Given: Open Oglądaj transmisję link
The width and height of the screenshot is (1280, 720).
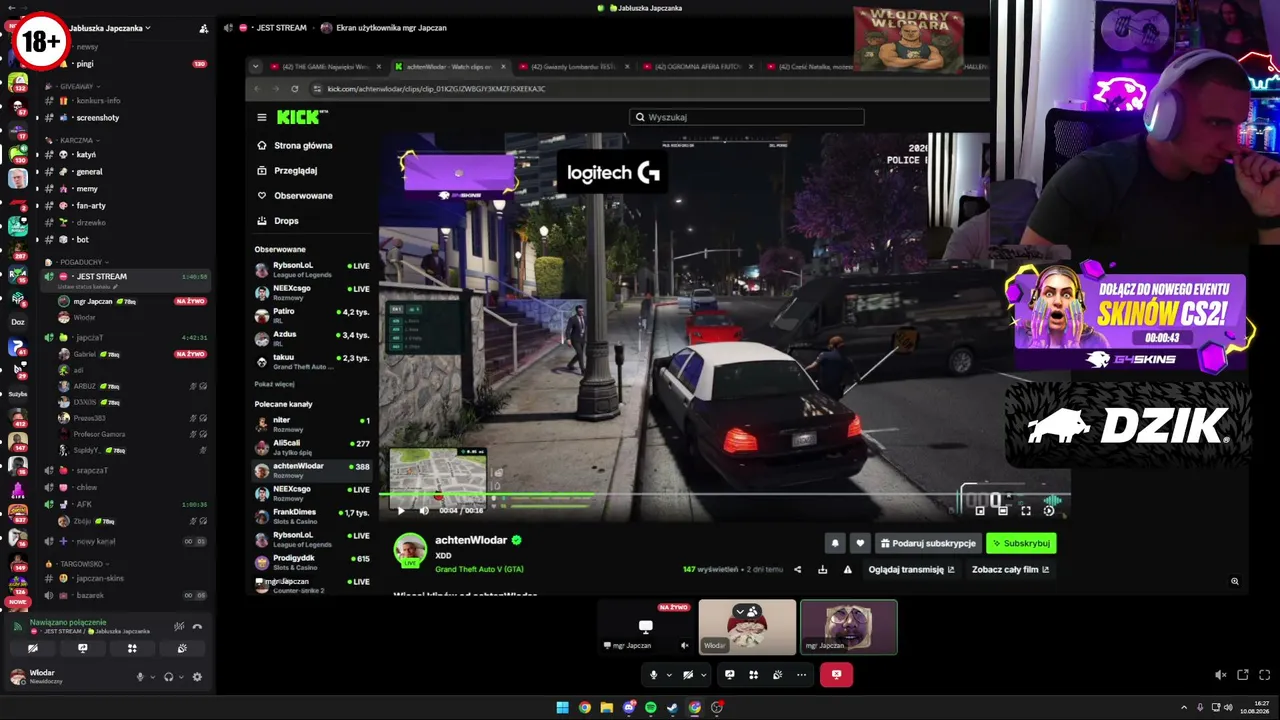Looking at the screenshot, I should [x=911, y=570].
